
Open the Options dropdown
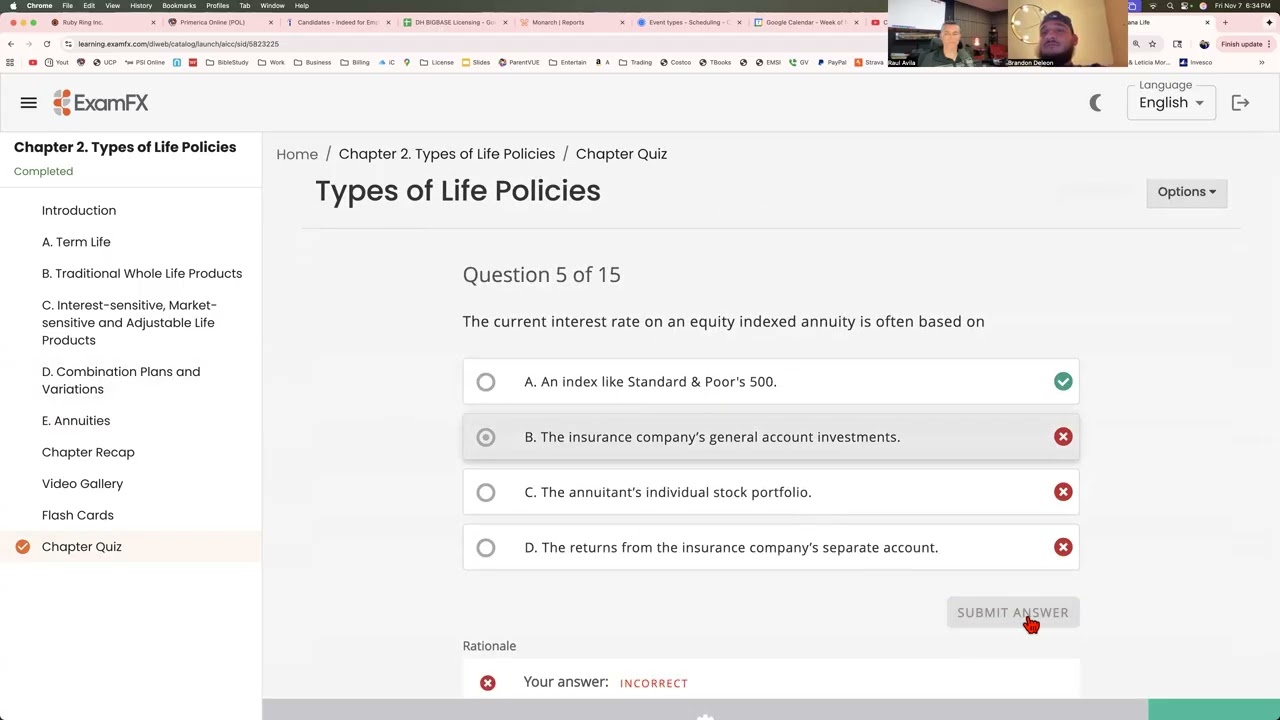1187,192
